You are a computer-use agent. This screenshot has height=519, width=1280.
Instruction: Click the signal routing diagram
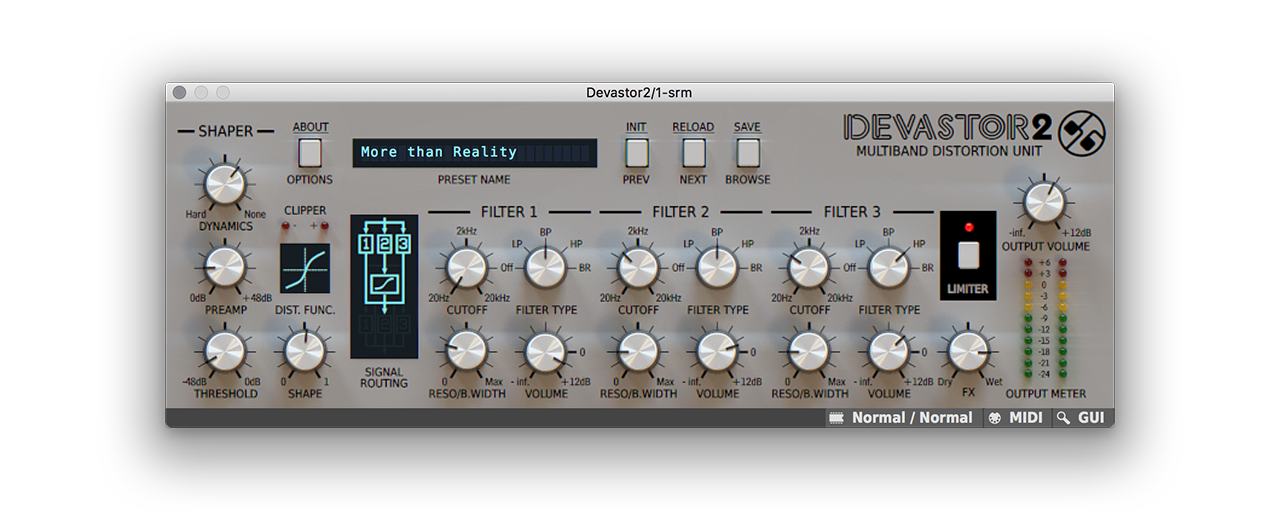click(385, 286)
